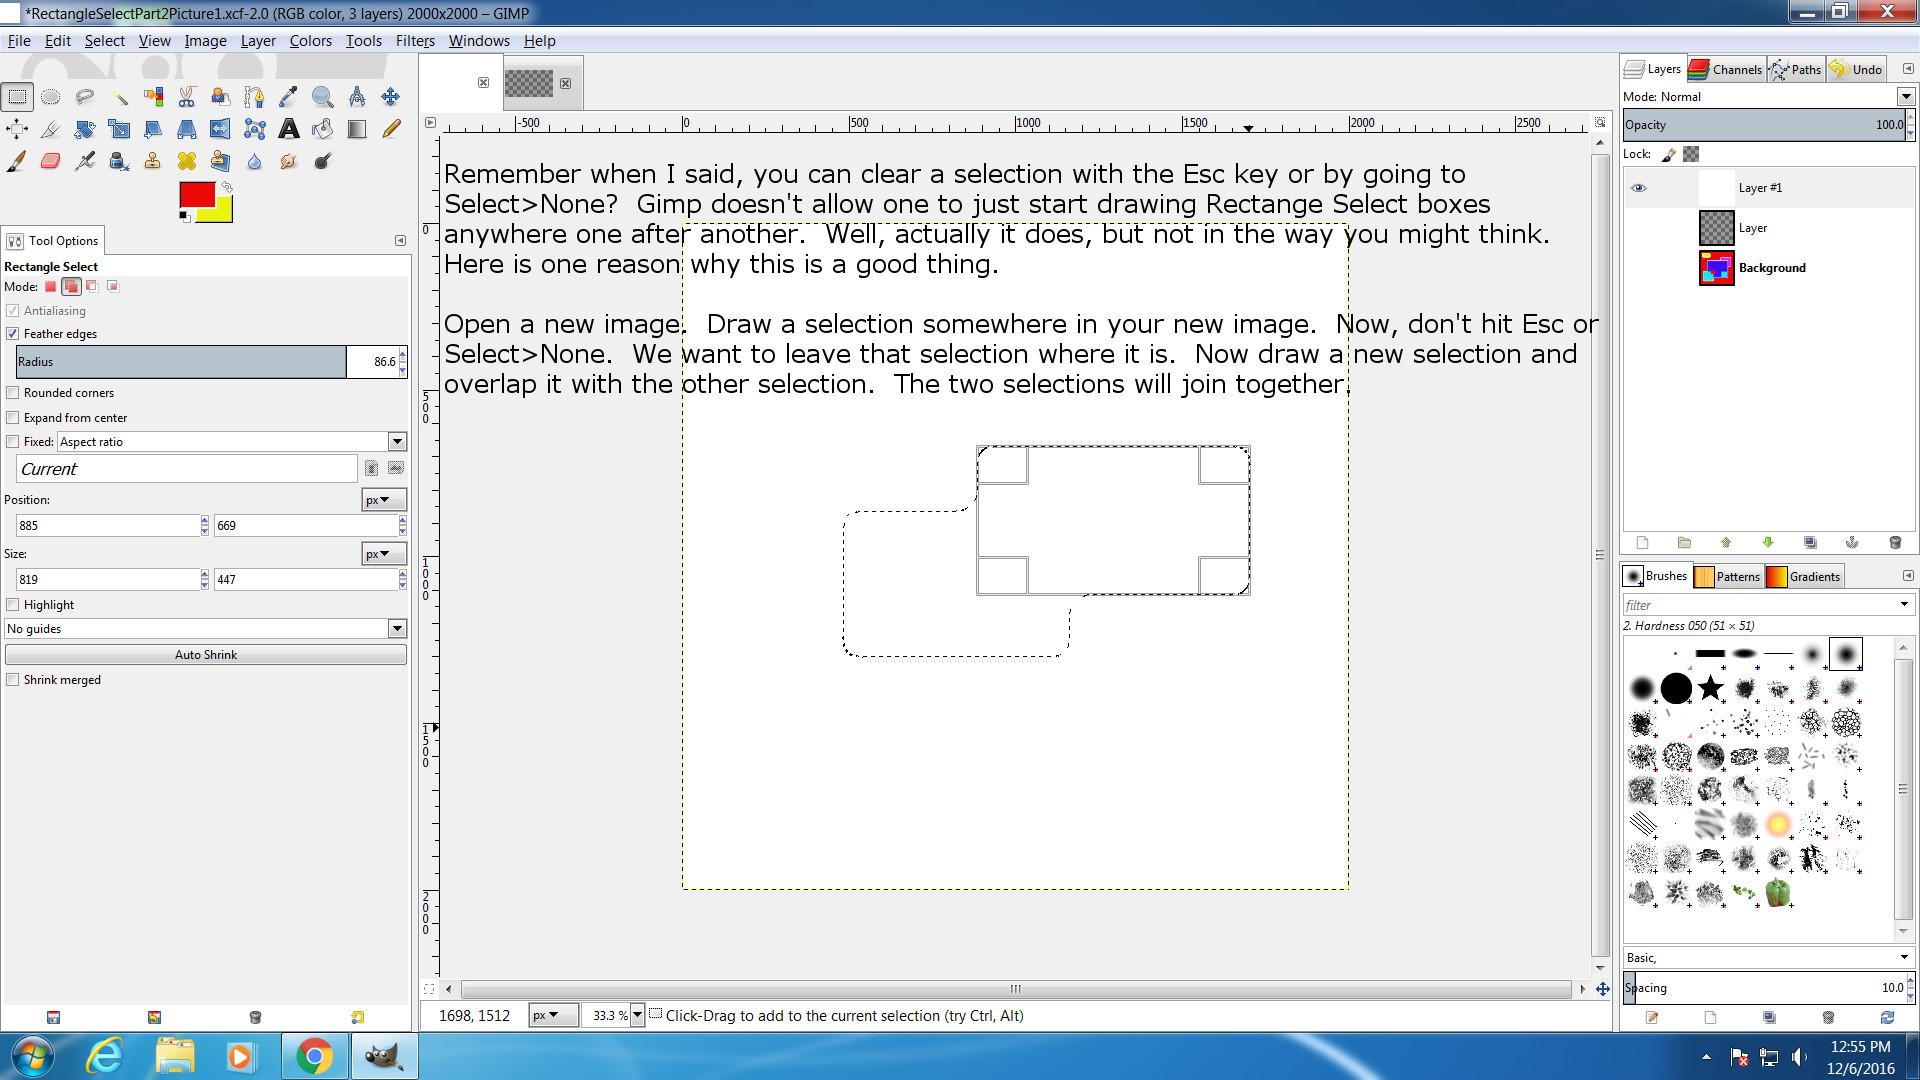1920x1080 pixels.
Task: Select the Text tool
Action: [x=288, y=129]
